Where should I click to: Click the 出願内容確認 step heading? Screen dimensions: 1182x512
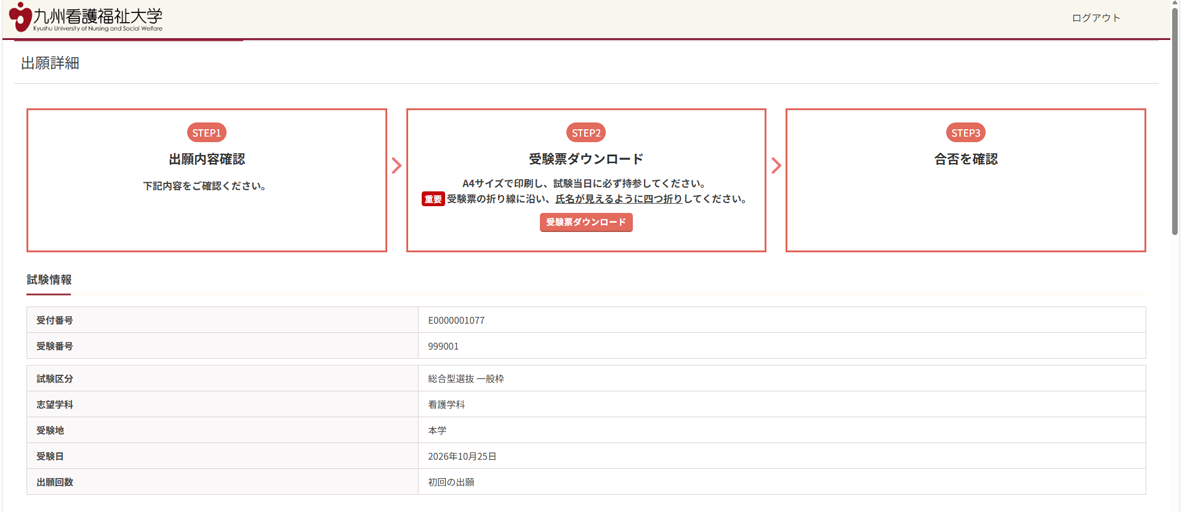[207, 159]
